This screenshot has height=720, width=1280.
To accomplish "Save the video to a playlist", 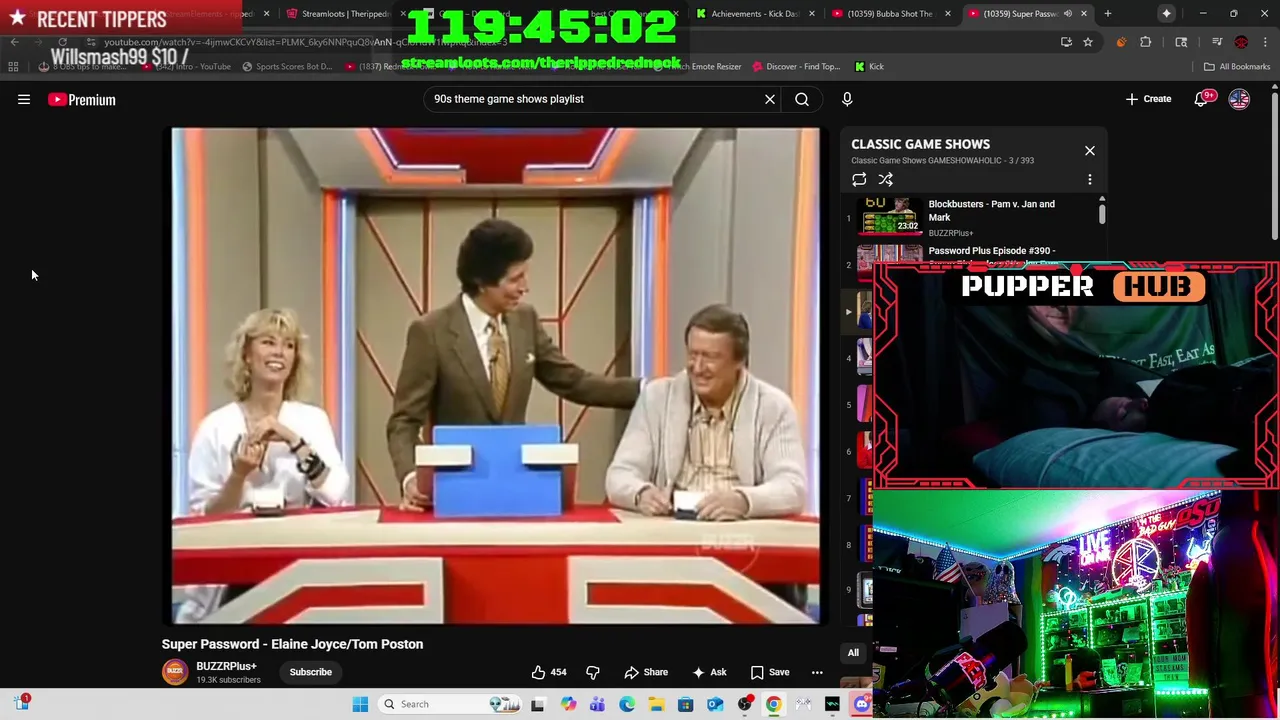I will [x=770, y=672].
